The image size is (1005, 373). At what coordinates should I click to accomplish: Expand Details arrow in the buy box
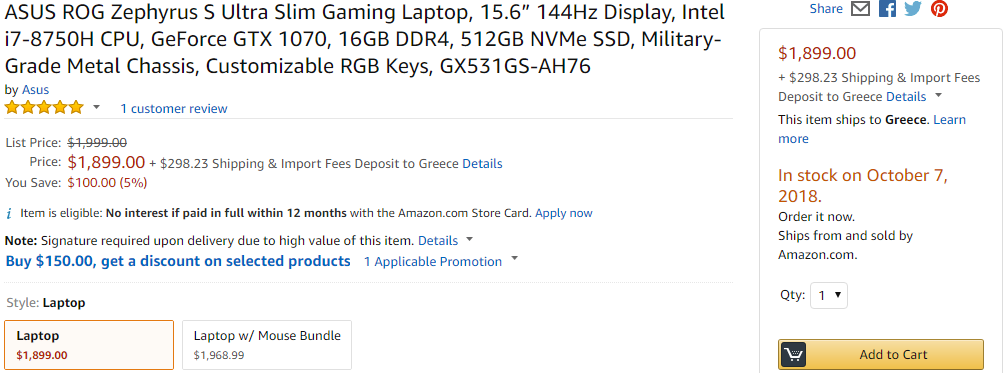[x=938, y=95]
